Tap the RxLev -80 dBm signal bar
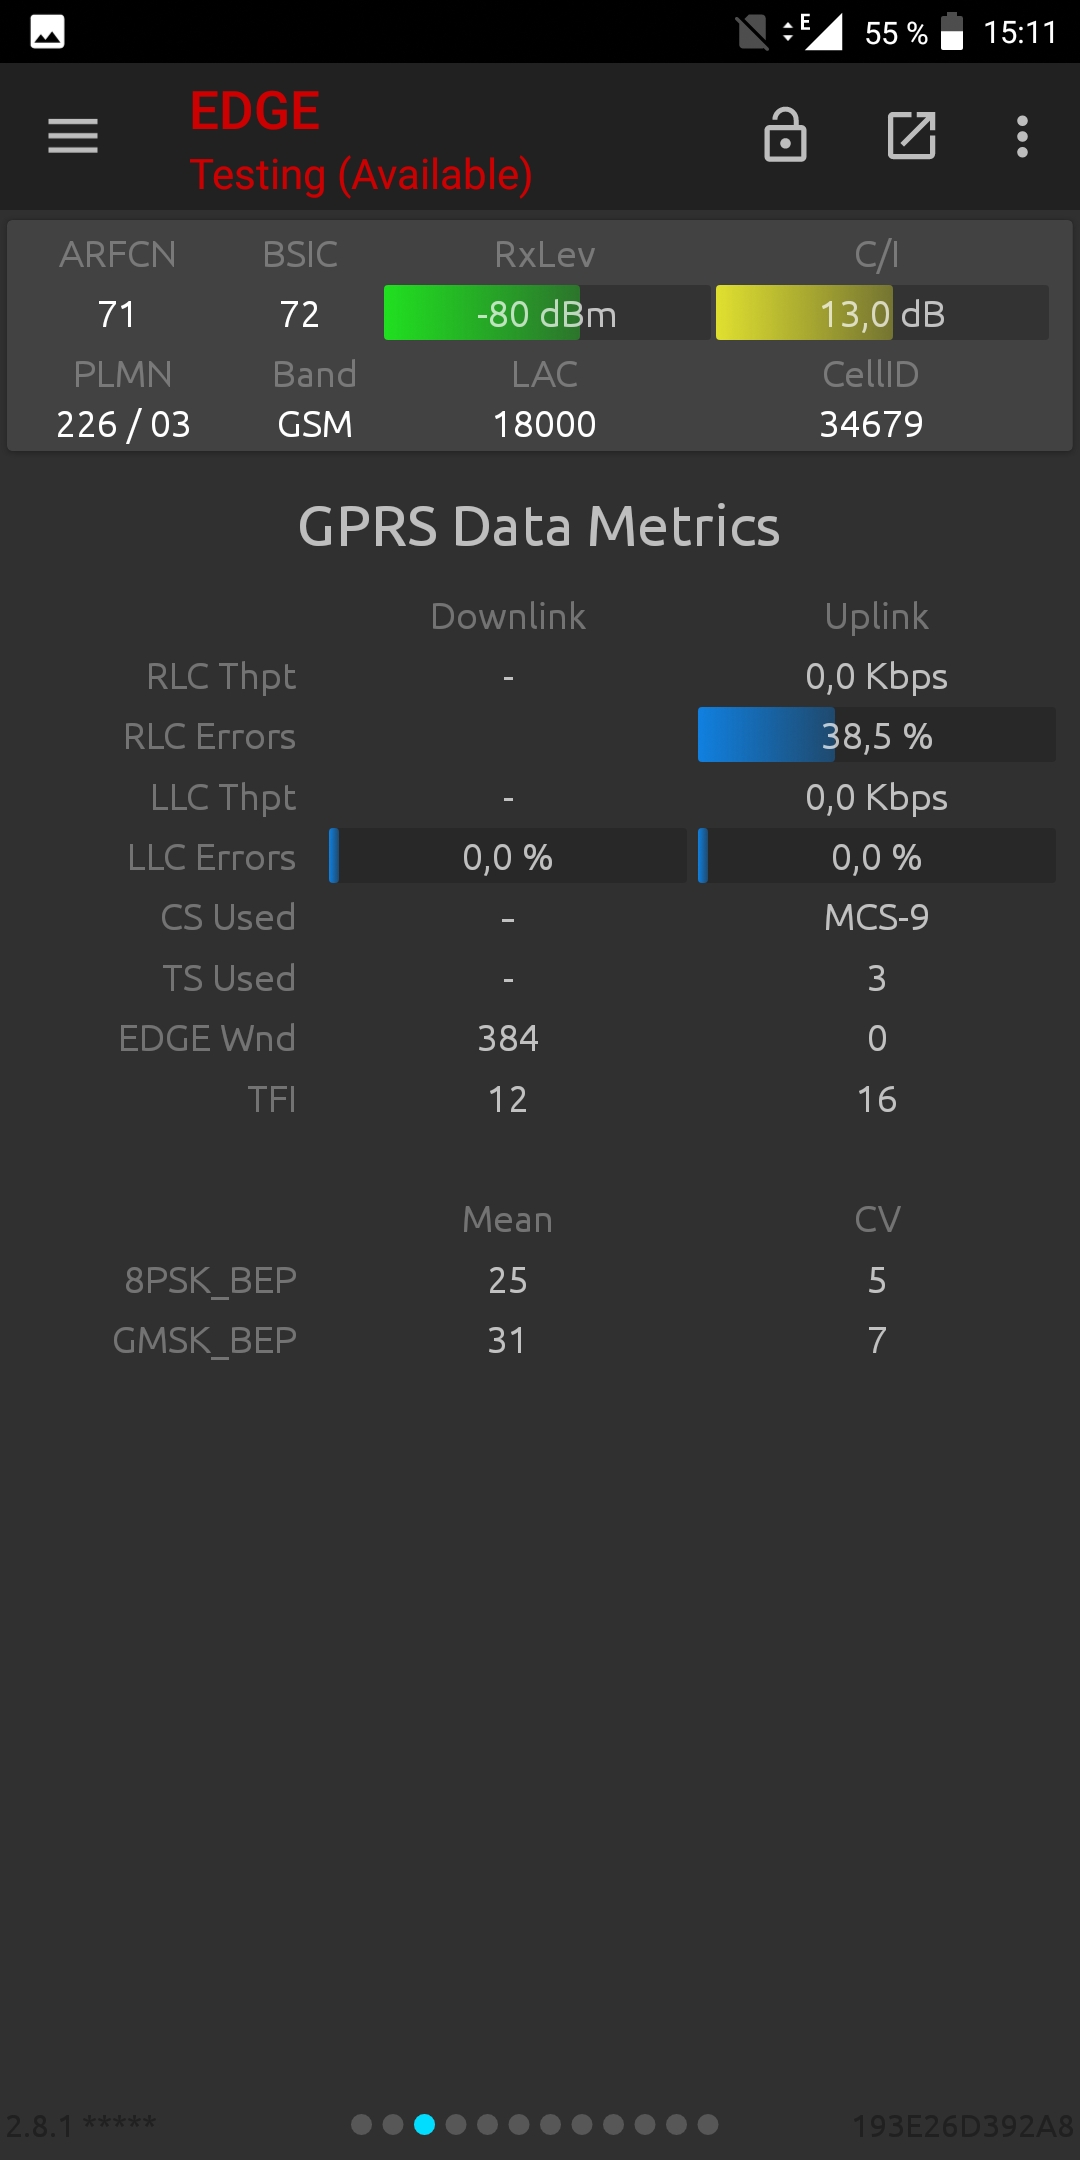1080x2160 pixels. pos(547,313)
